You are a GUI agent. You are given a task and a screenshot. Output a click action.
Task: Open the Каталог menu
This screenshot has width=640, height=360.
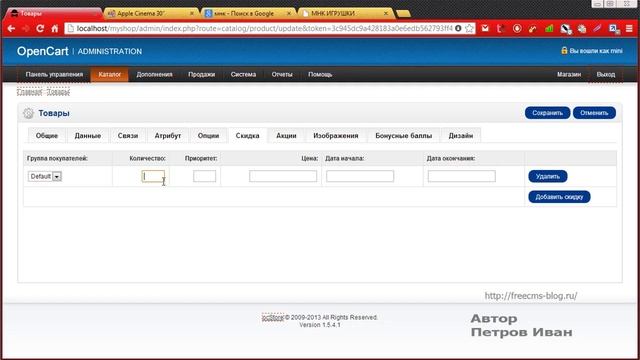(109, 75)
